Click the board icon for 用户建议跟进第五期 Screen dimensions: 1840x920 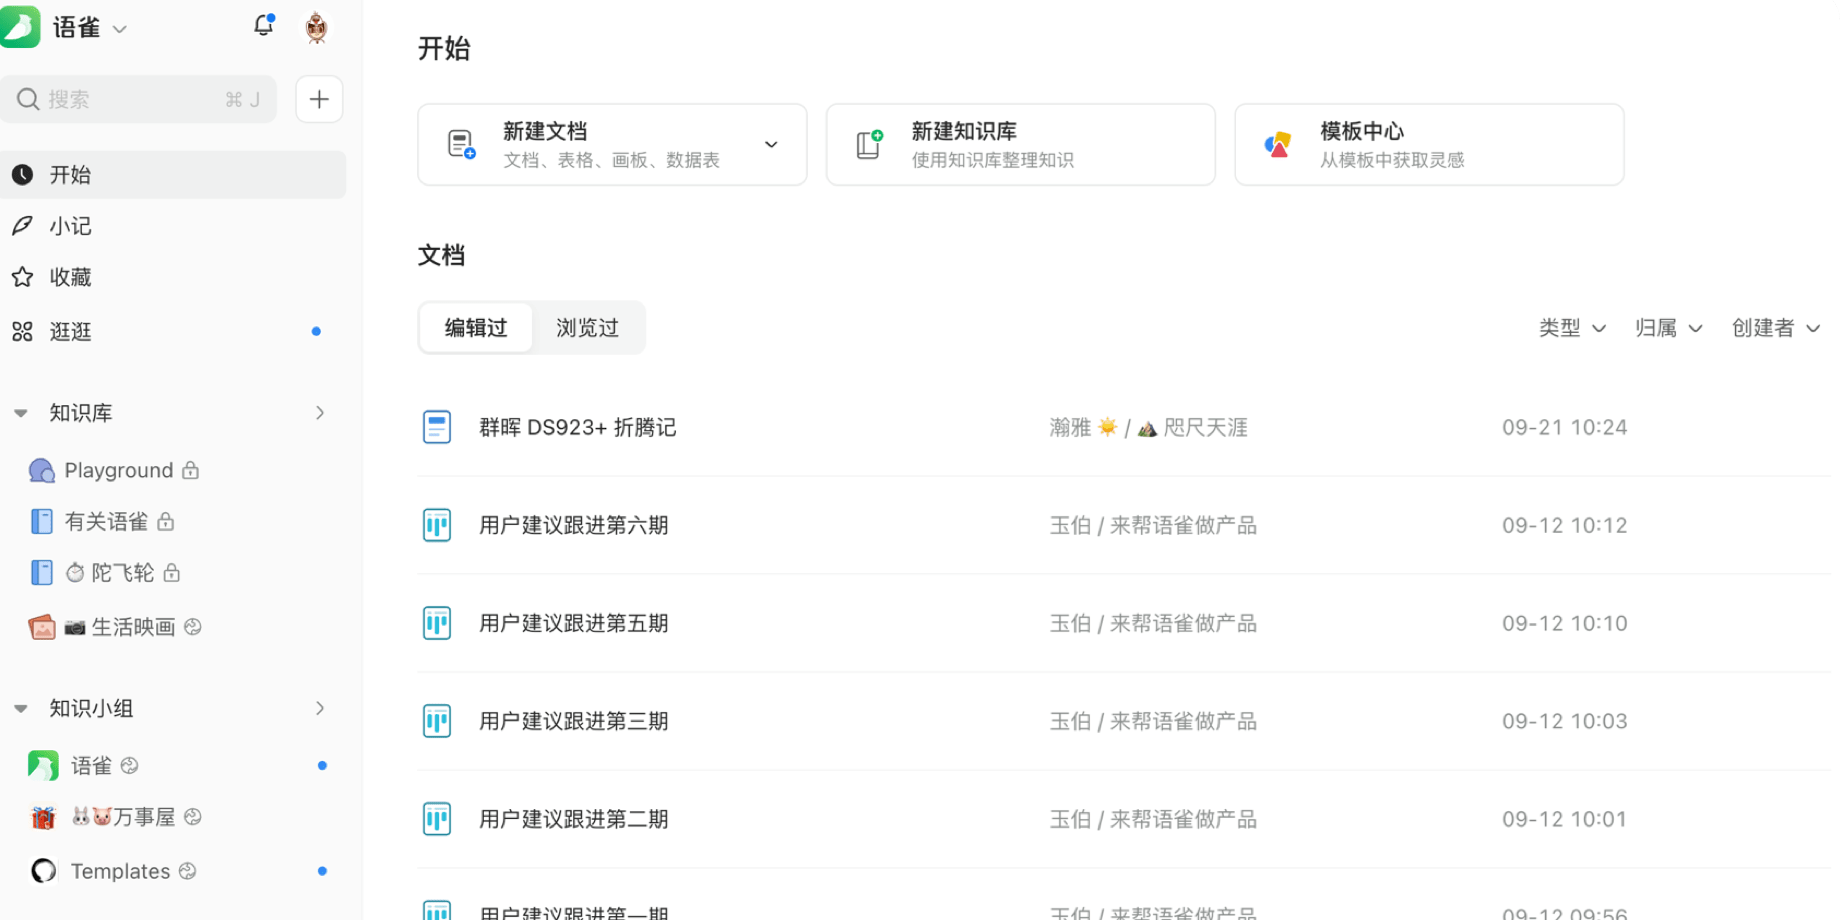click(x=437, y=623)
